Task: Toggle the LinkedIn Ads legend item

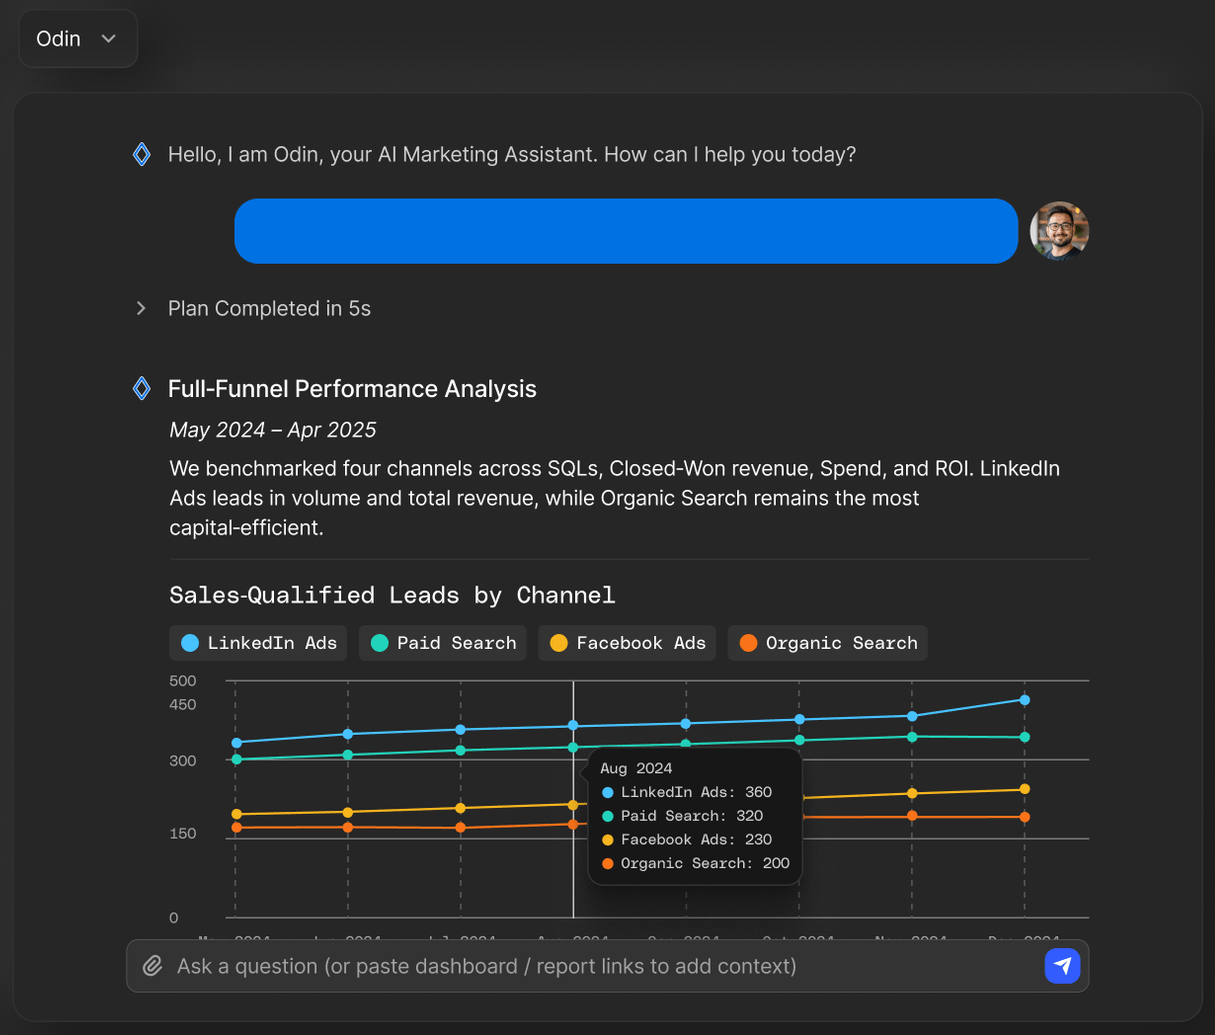Action: coord(258,643)
